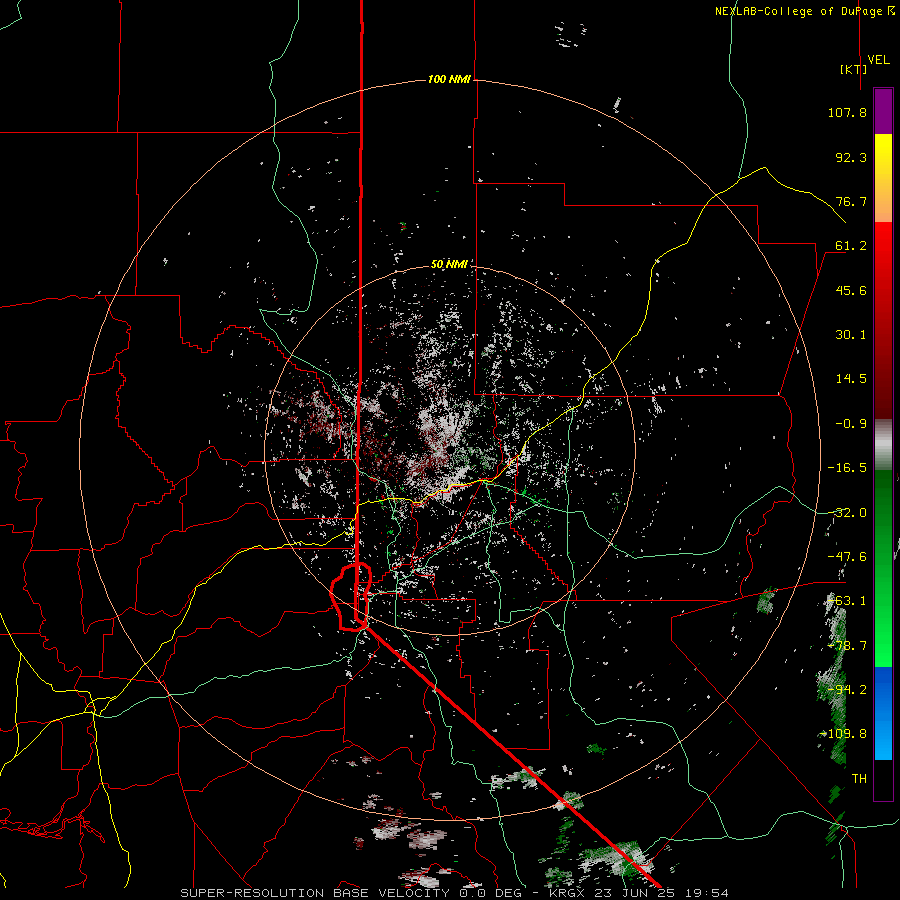Select the 61.2 legend value
The height and width of the screenshot is (900, 900).
851,246
